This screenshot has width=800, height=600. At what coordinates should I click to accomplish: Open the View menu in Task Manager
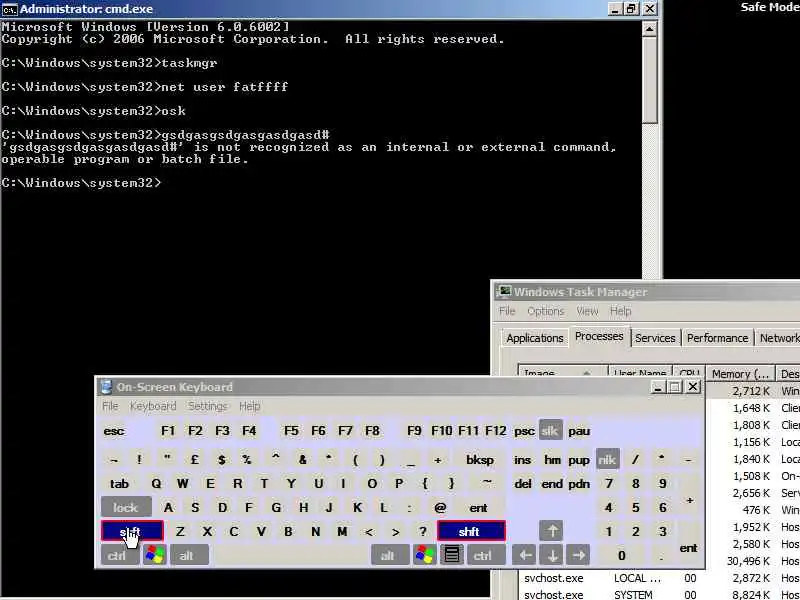[587, 311]
